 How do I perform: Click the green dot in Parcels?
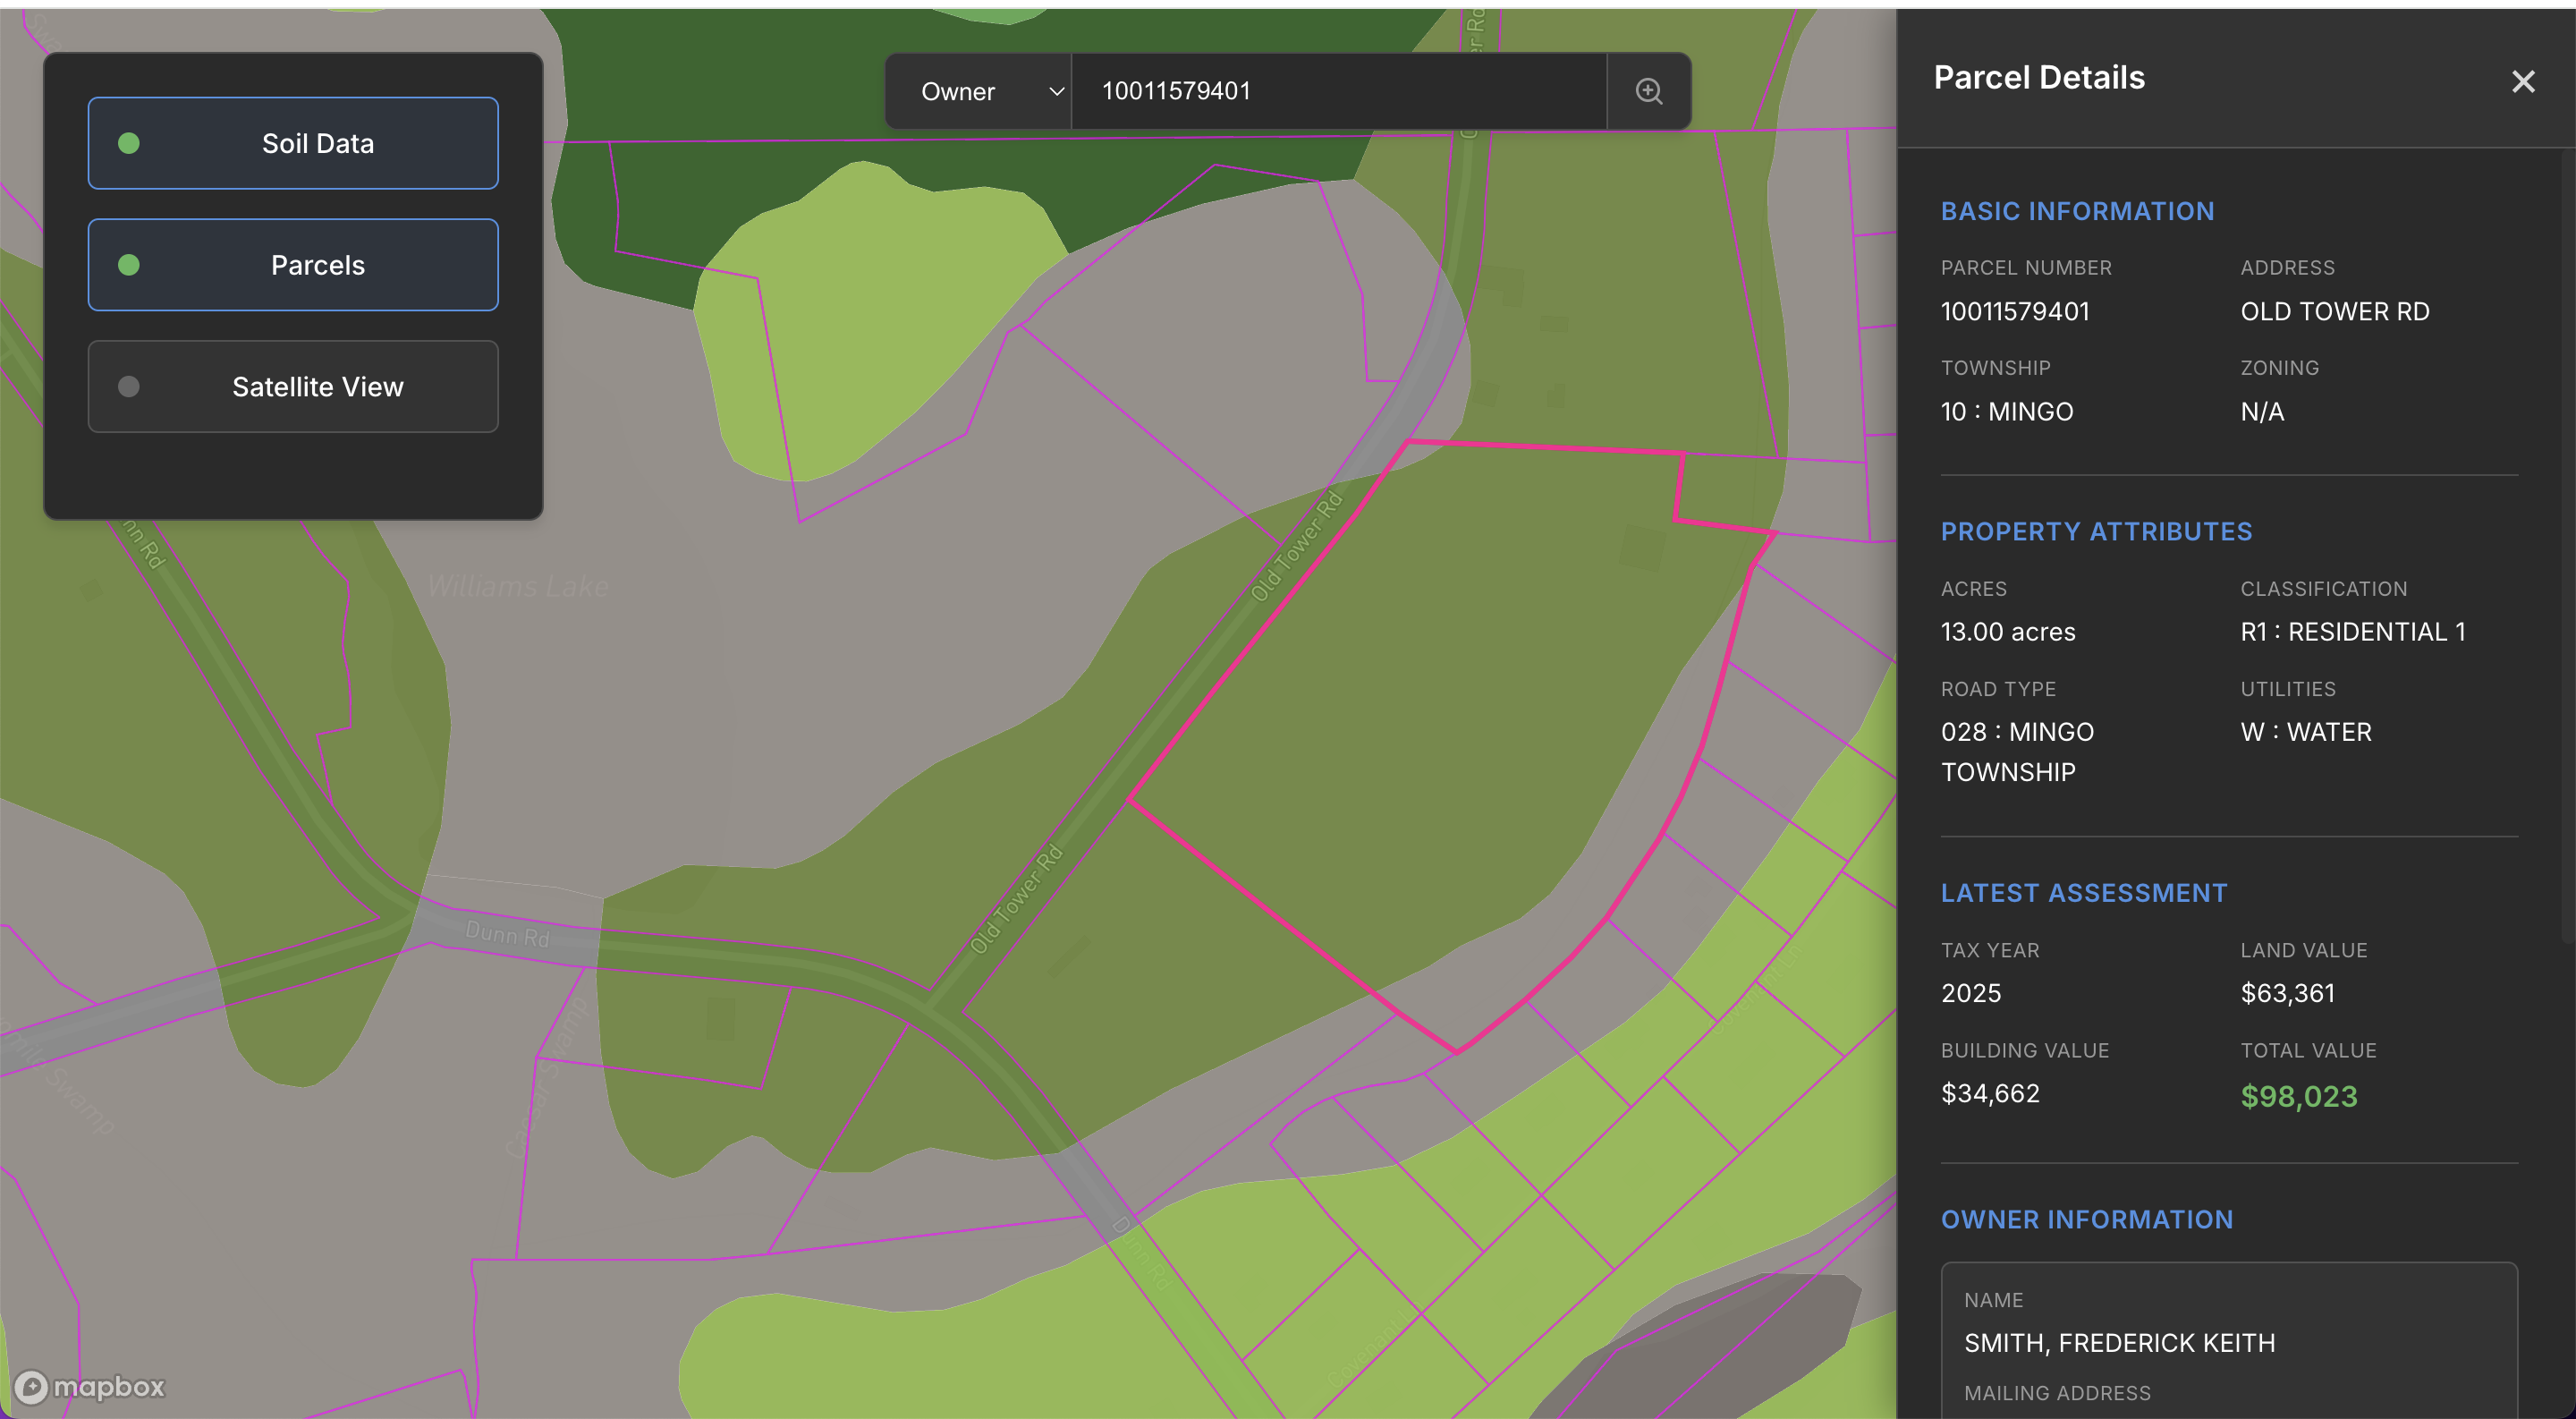point(128,265)
